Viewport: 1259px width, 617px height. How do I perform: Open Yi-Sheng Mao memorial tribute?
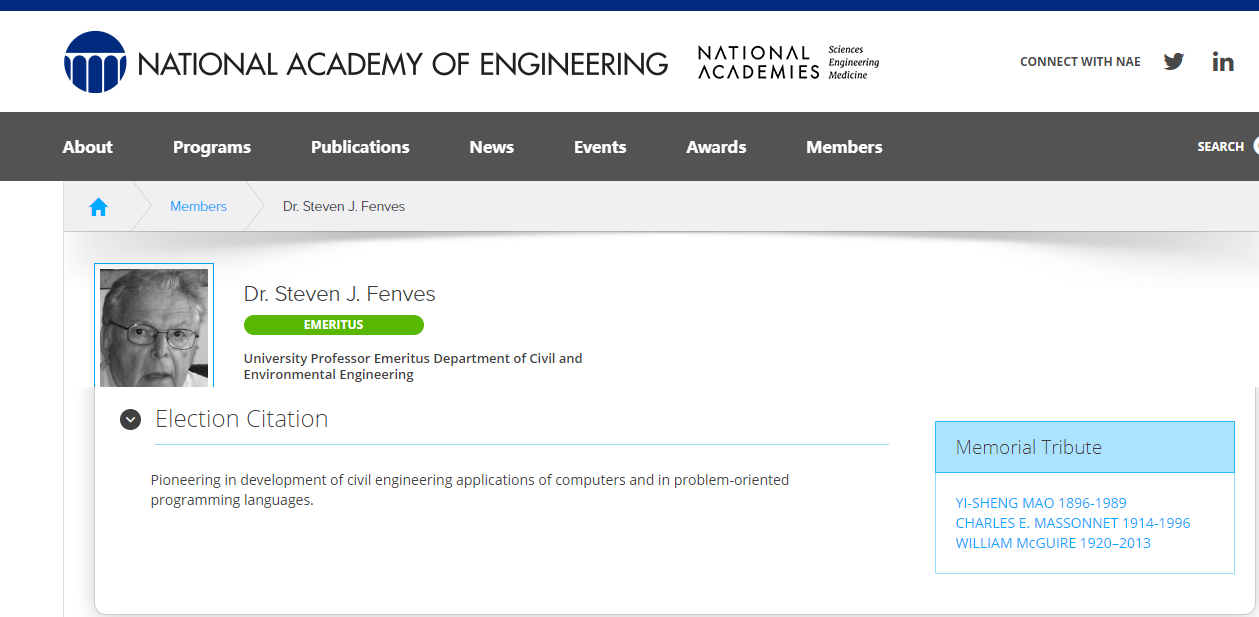1040,503
